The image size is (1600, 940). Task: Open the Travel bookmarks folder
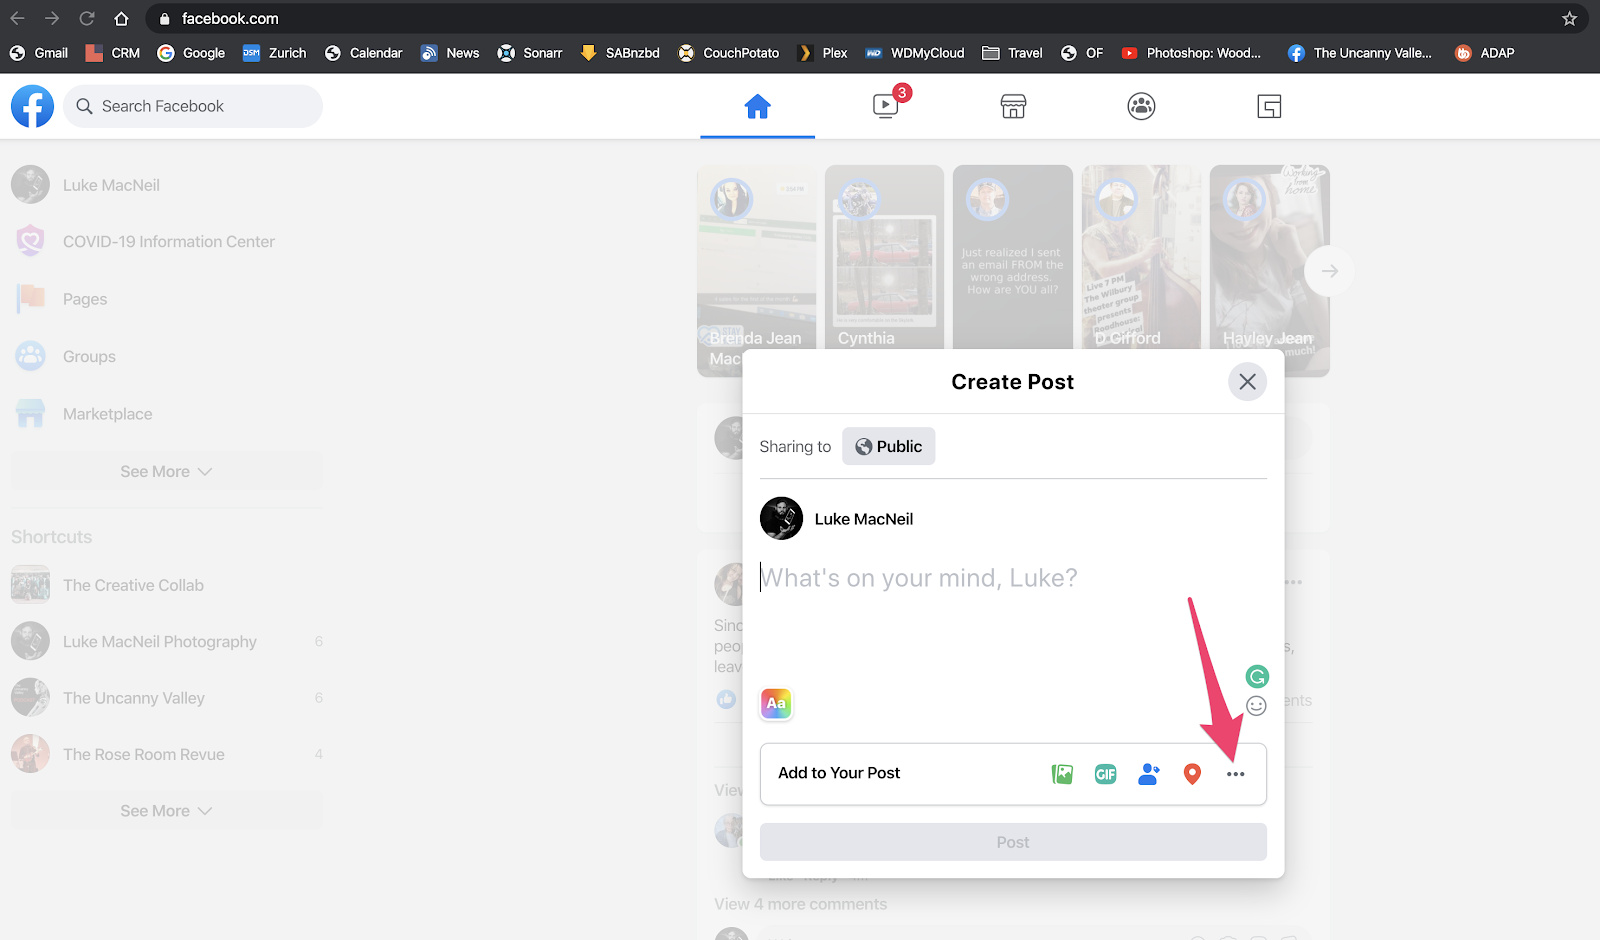[x=1012, y=53]
